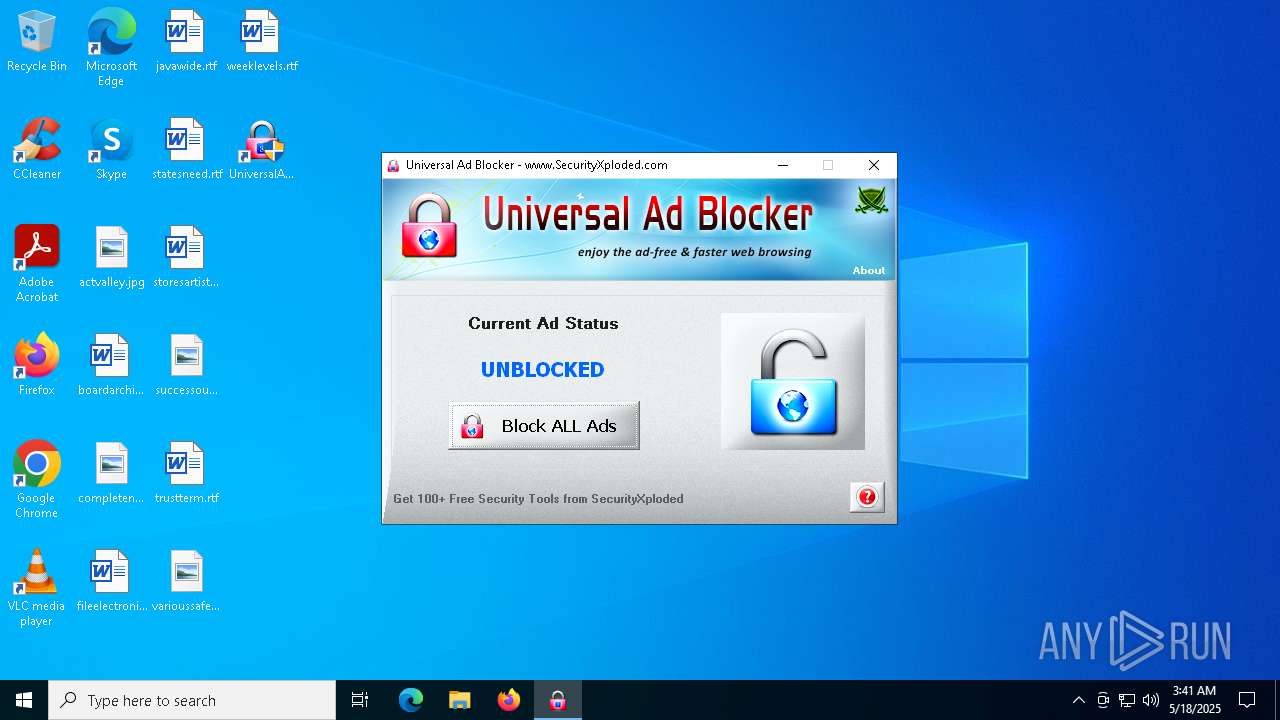Select the completen... desktop file
Screen dimensions: 1280x720
click(111, 474)
